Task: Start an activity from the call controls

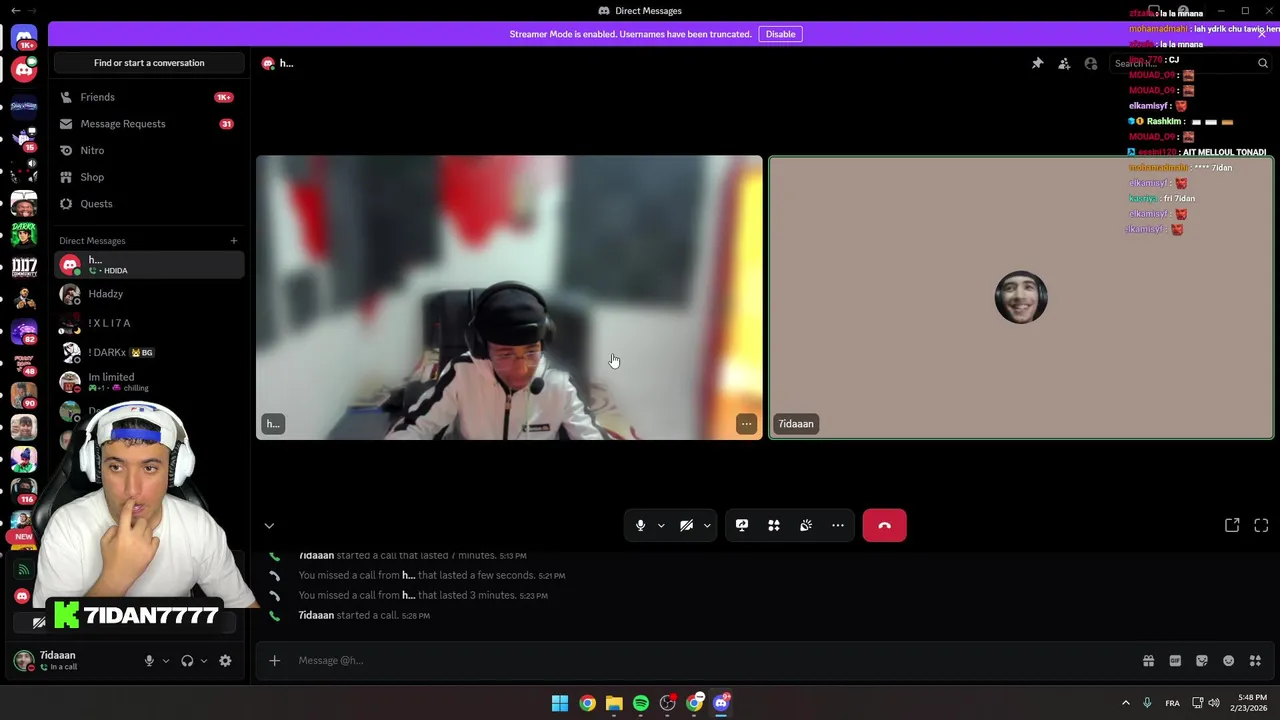Action: 774,525
